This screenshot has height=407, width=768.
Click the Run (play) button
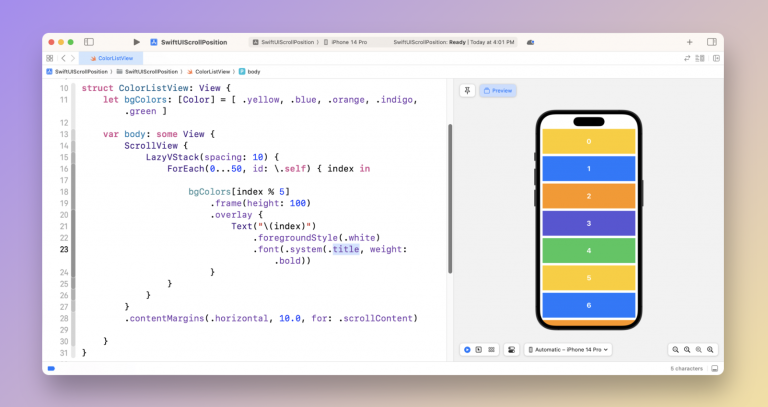click(x=137, y=42)
